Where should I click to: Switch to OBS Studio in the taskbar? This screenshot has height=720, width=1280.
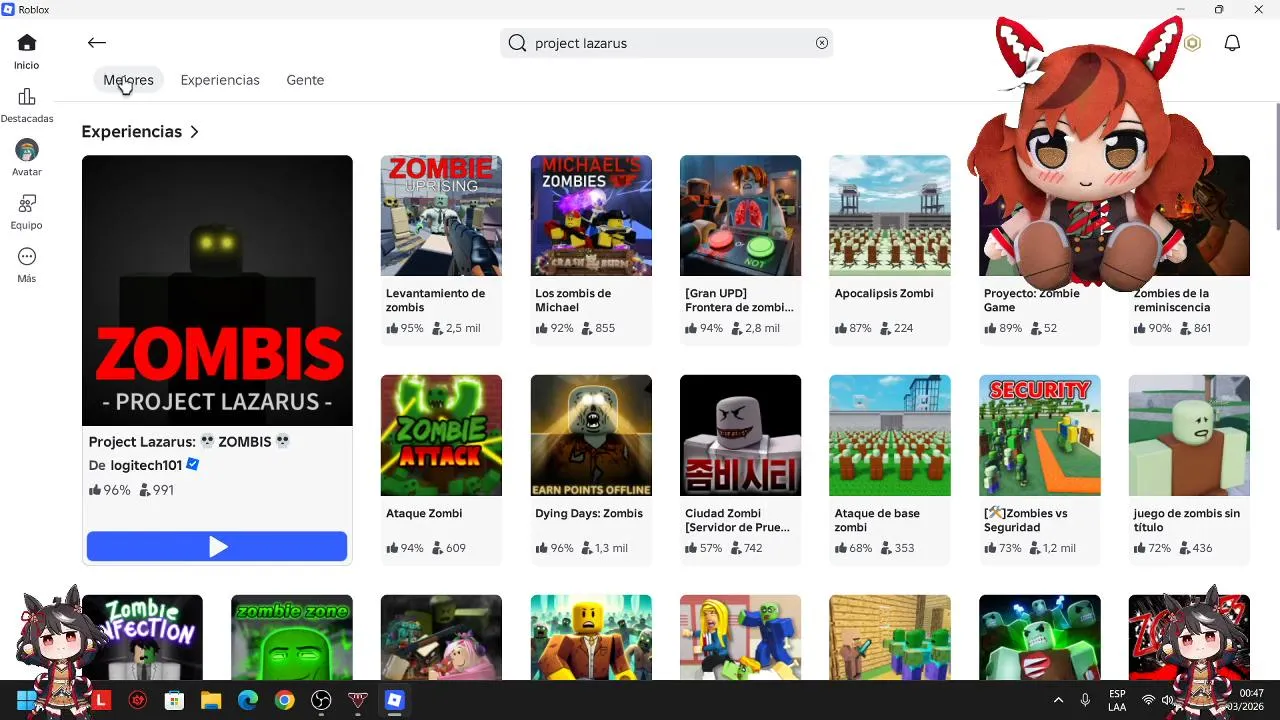(321, 701)
